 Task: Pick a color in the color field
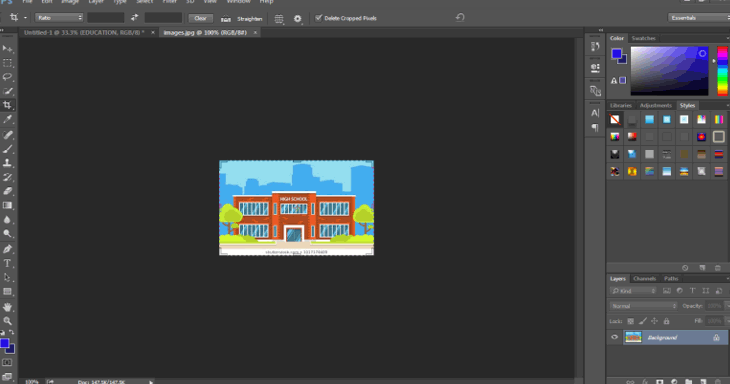point(669,71)
